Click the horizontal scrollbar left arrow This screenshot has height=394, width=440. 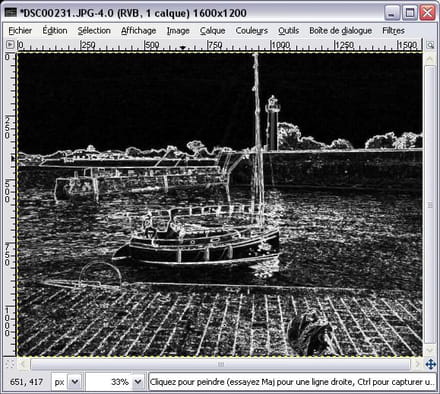[x=23, y=364]
